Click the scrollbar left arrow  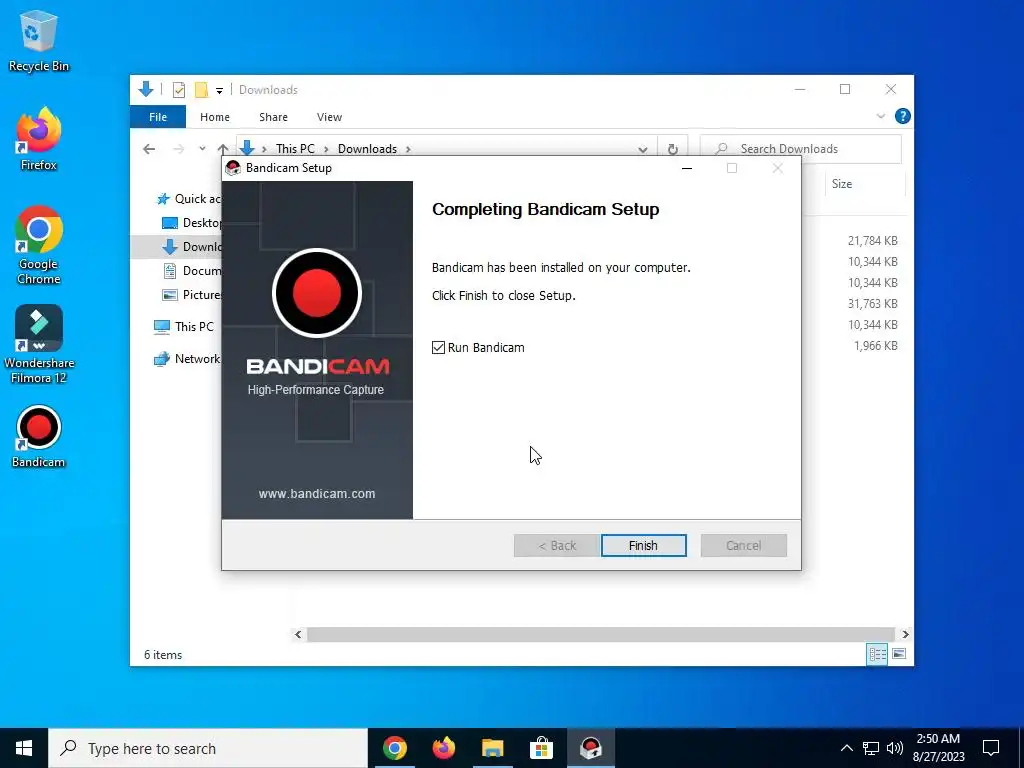(x=298, y=634)
